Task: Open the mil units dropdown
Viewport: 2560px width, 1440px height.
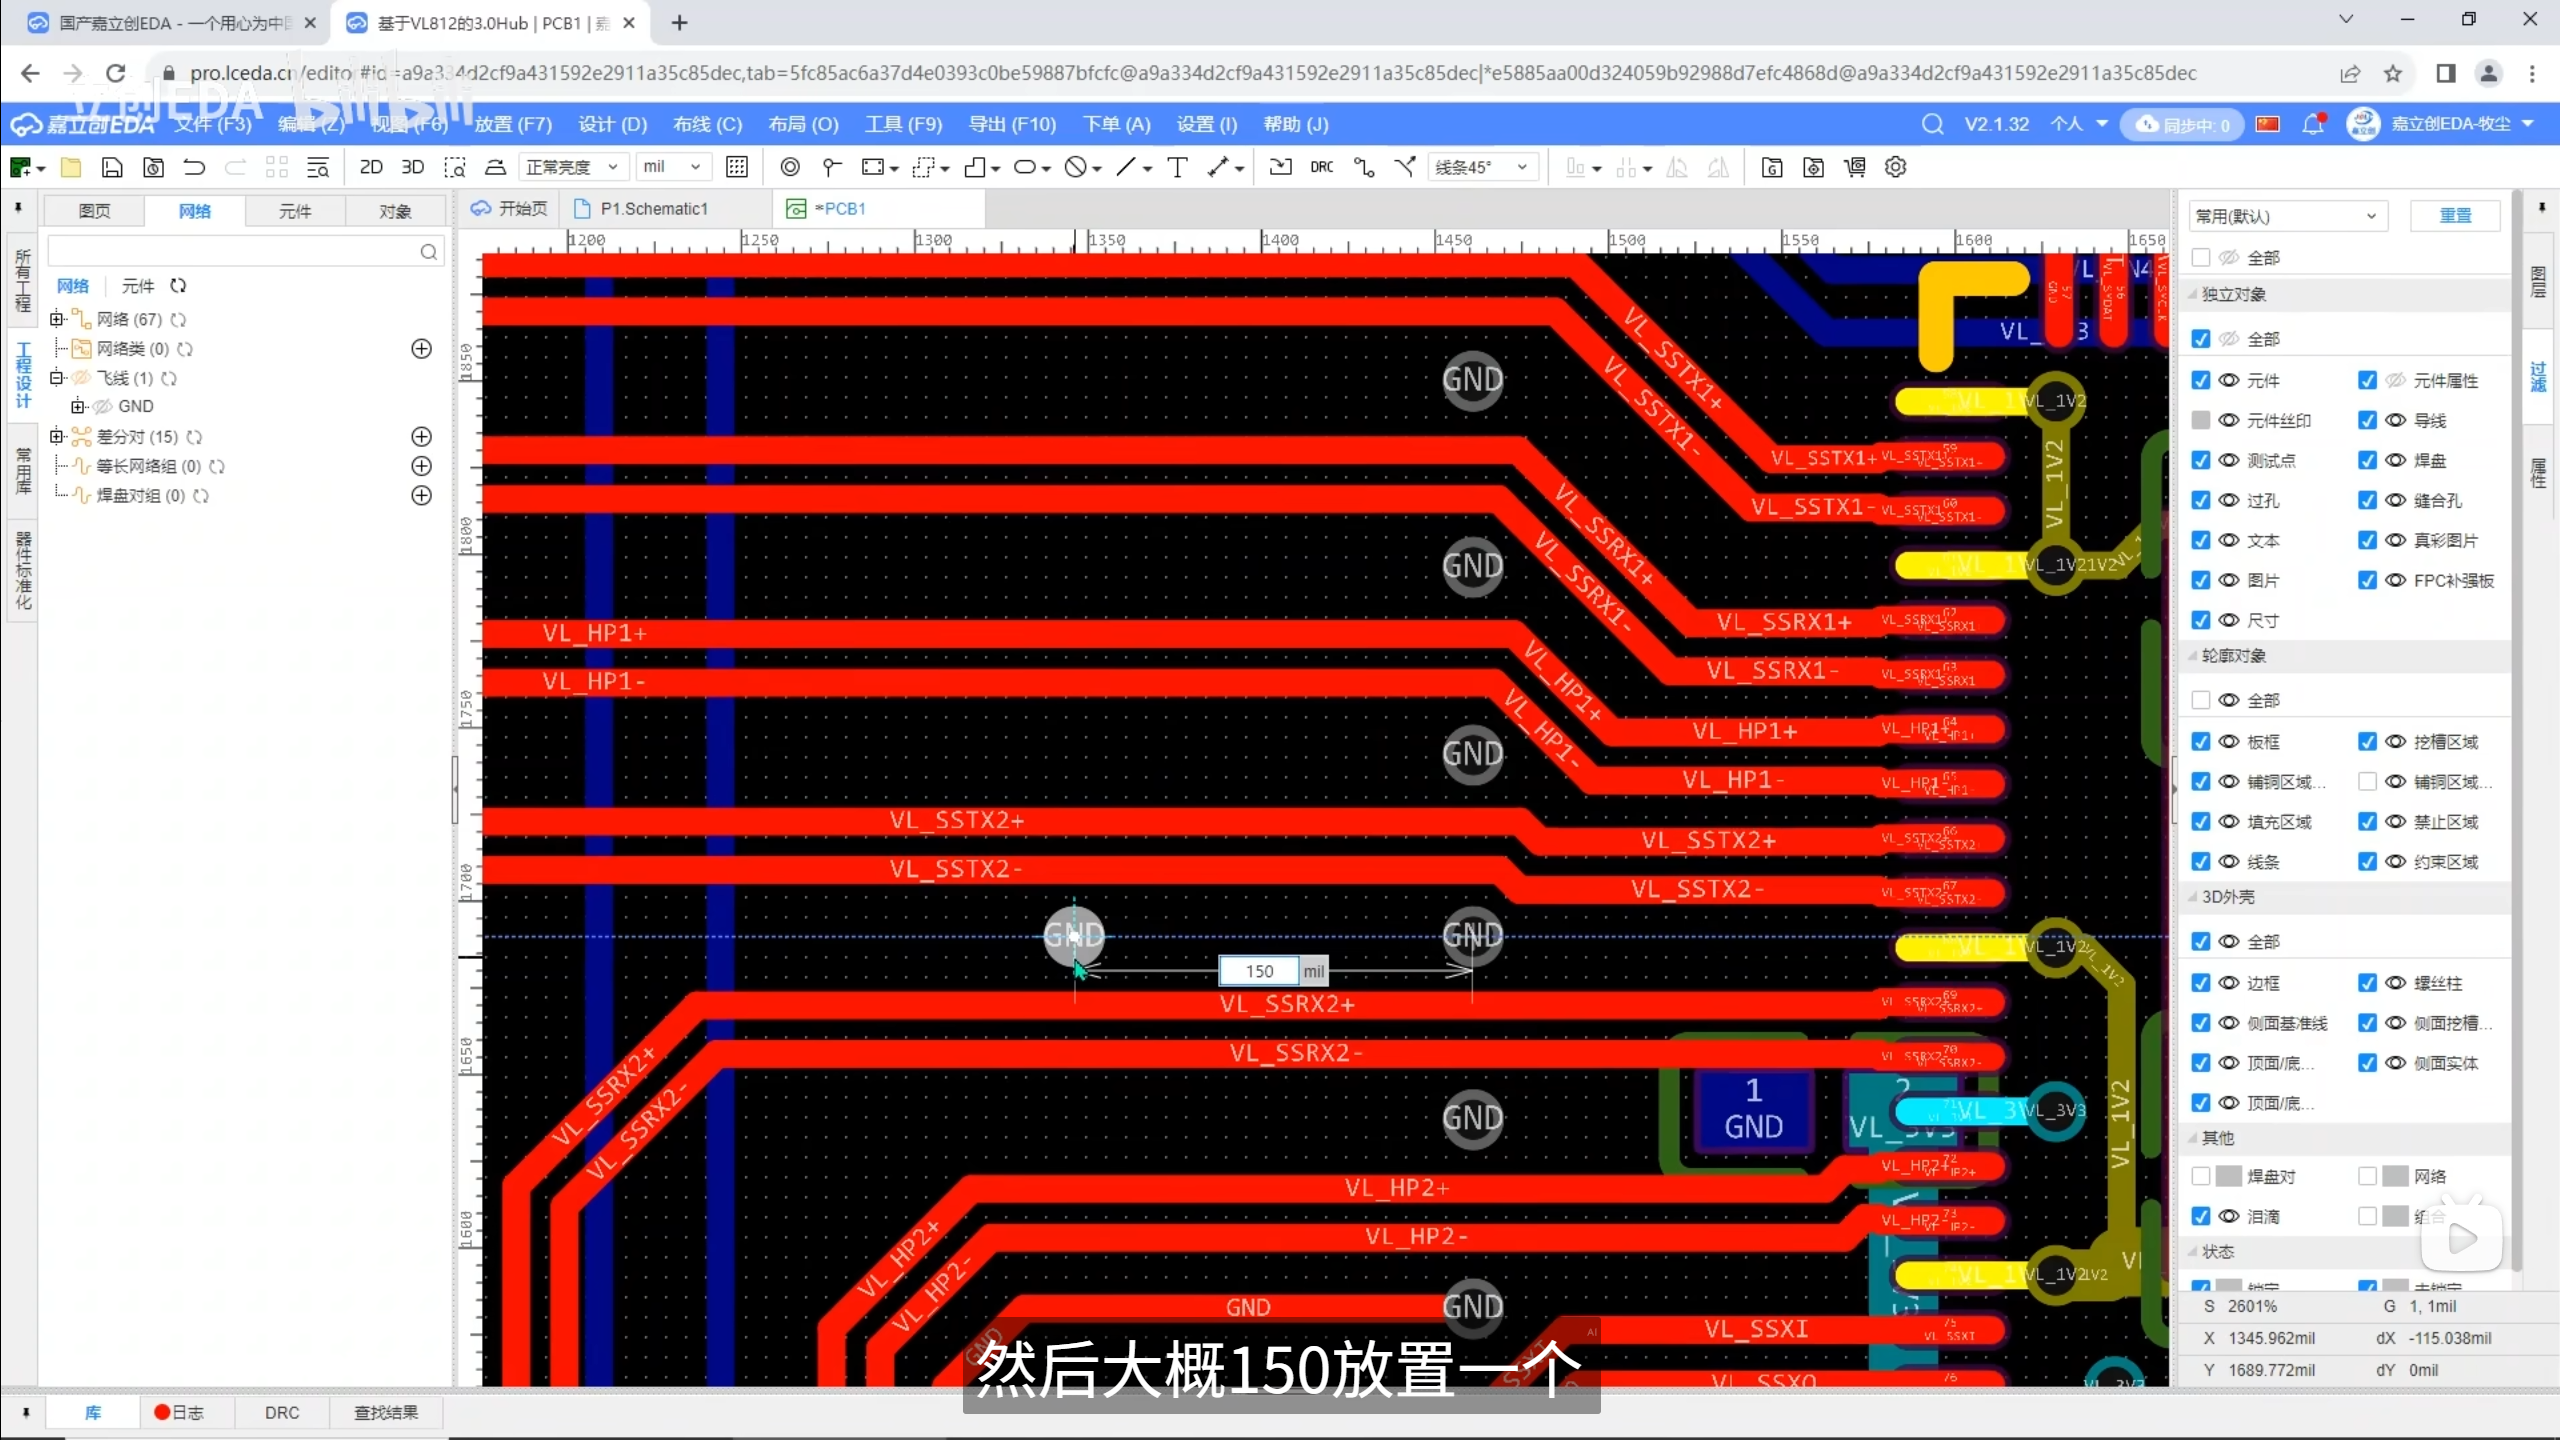Action: [x=672, y=167]
